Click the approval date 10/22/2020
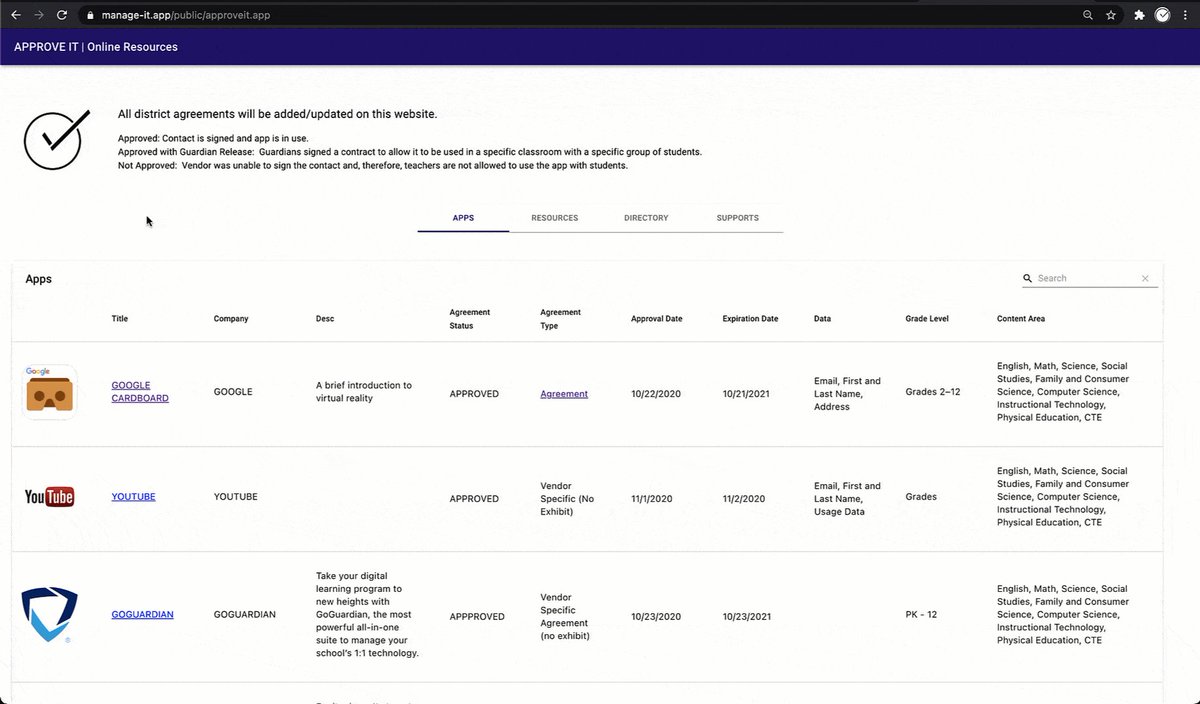Image resolution: width=1200 pixels, height=704 pixels. (656, 394)
